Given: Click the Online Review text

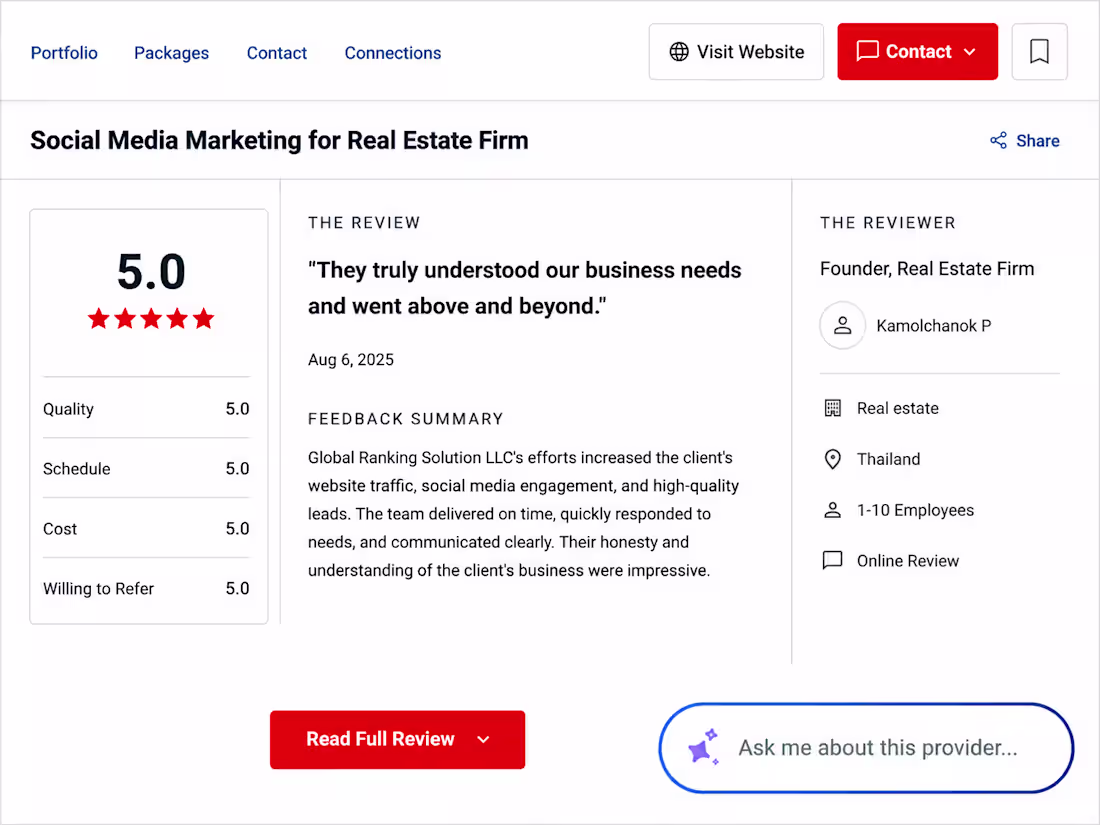Looking at the screenshot, I should pyautogui.click(x=907, y=561).
